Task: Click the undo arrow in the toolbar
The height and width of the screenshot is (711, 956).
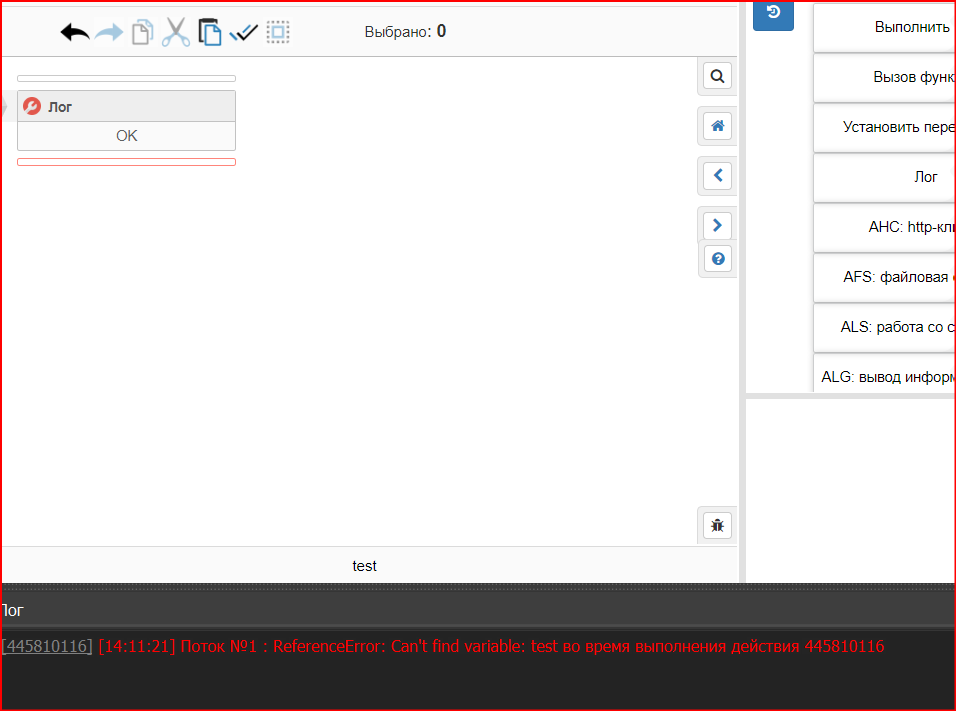Action: tap(75, 32)
